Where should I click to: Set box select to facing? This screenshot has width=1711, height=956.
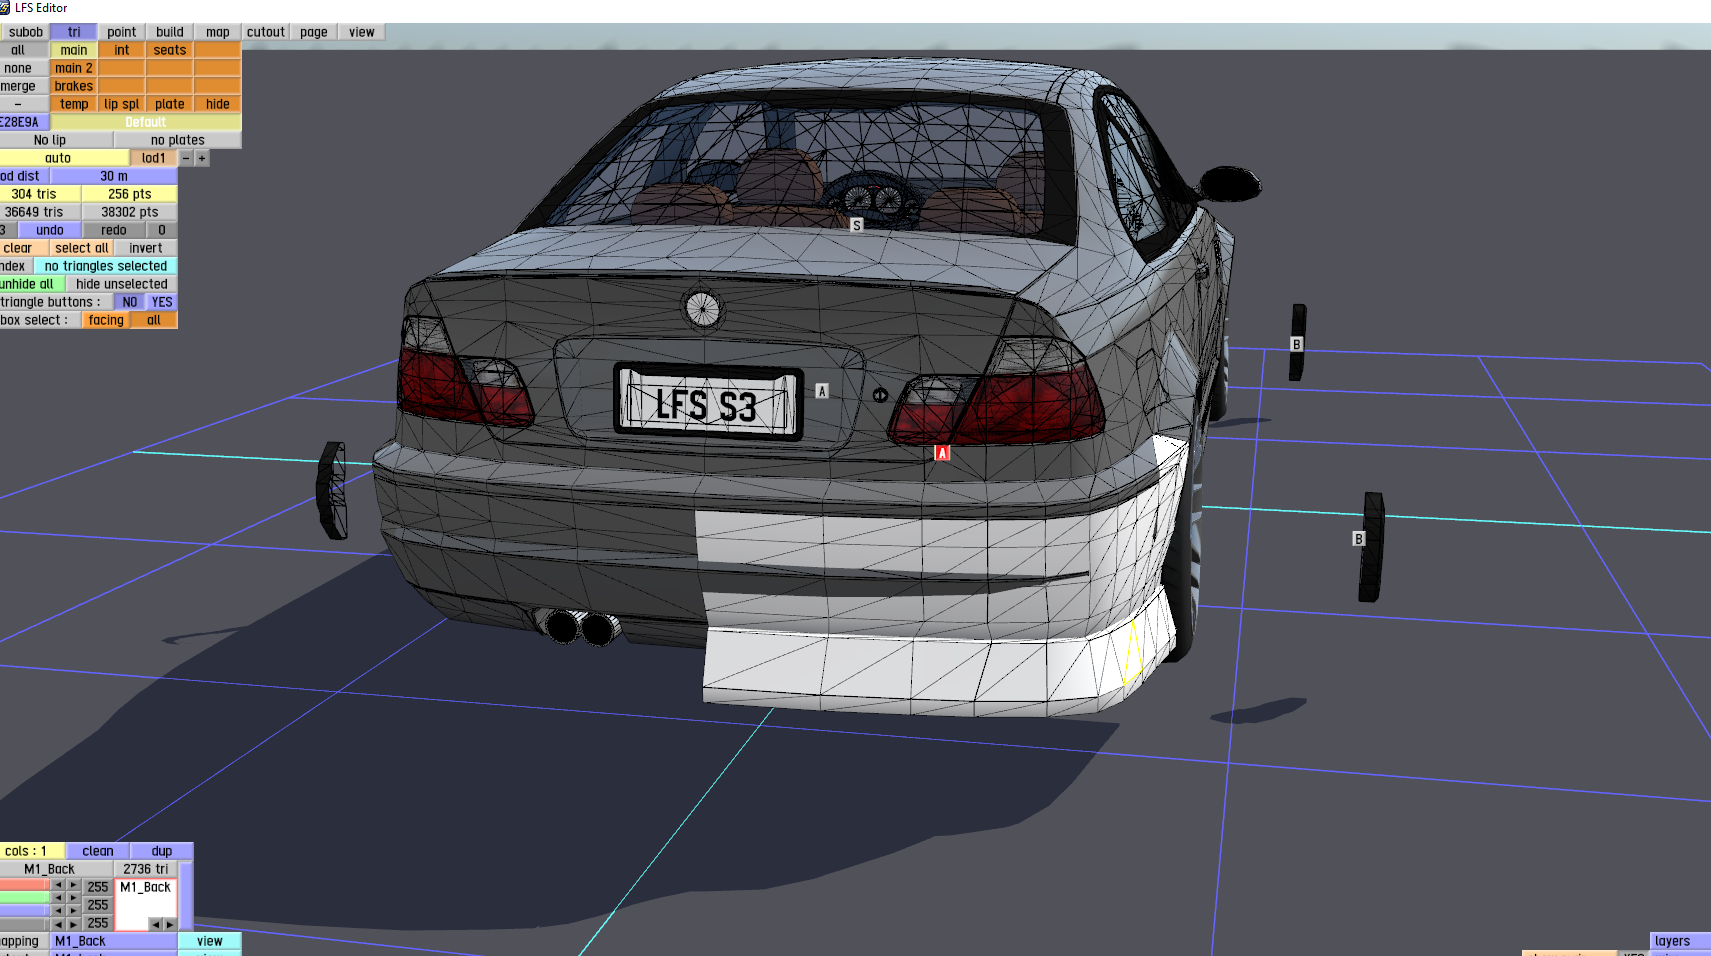pos(106,320)
